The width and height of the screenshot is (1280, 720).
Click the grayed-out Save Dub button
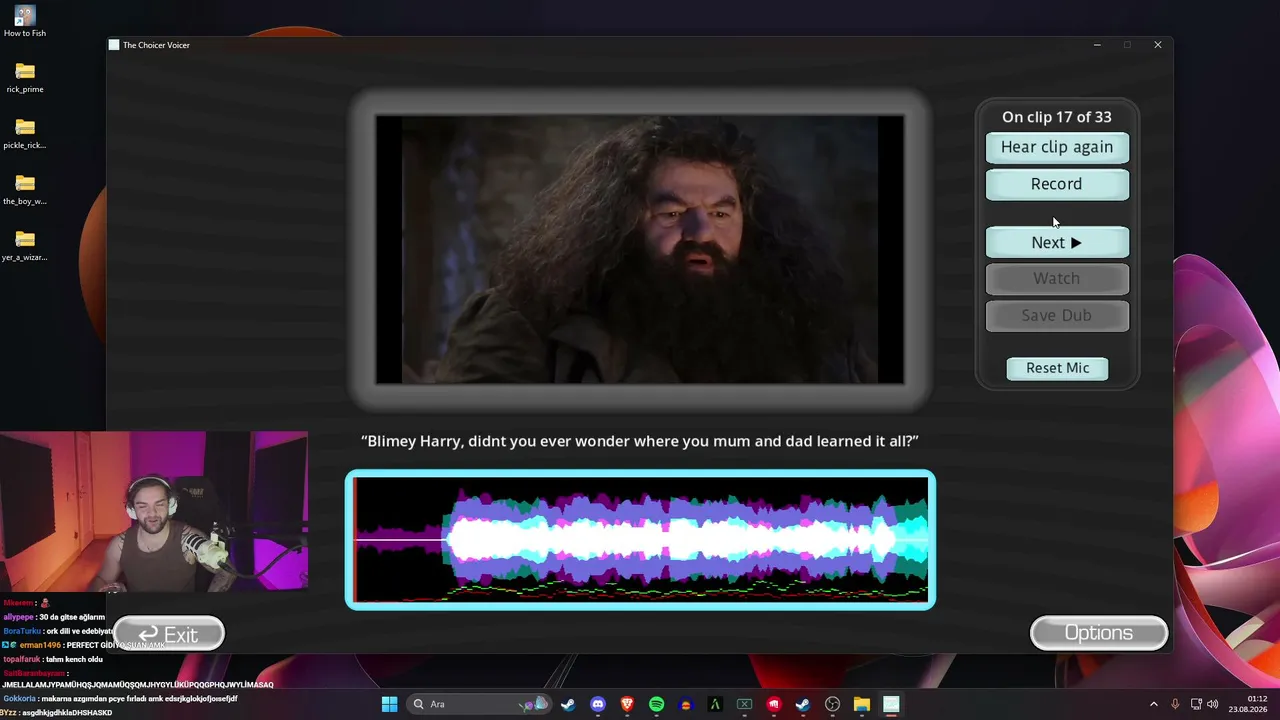[1057, 315]
